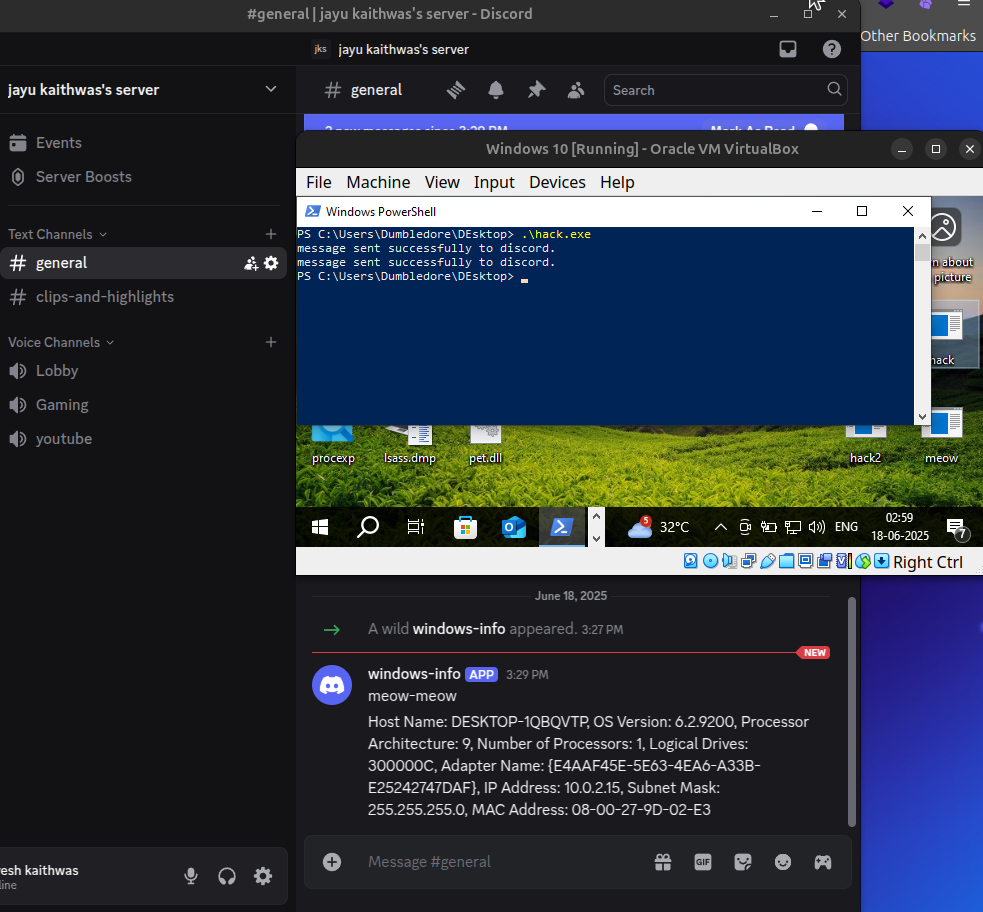Open the VirtualBox Devices menu
The image size is (983, 912).
point(557,182)
